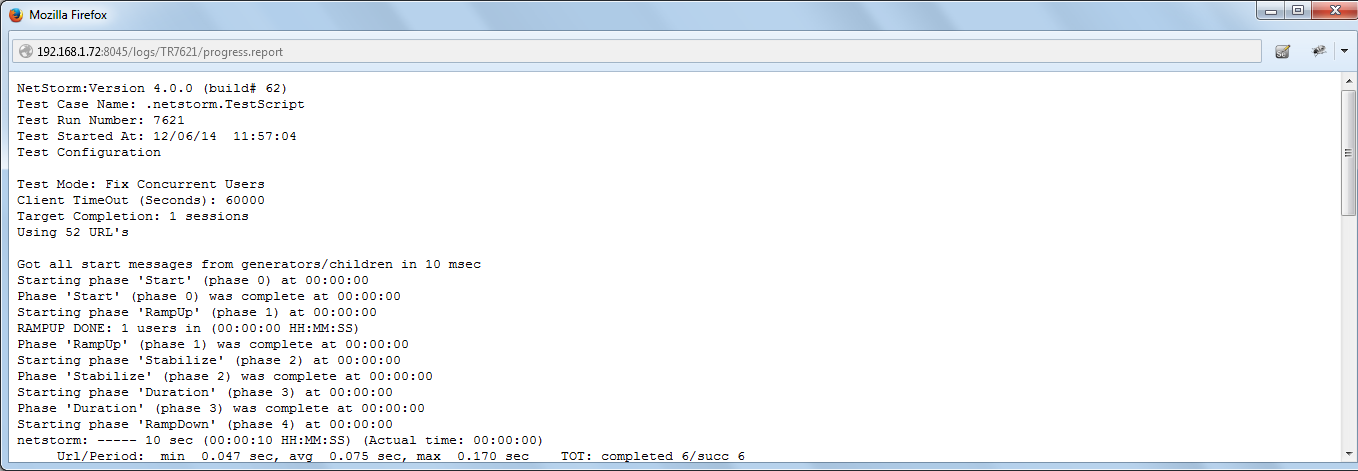Click 'Starting phase 'Start' (phase 0)' line
This screenshot has height=471, width=1358.
193,280
